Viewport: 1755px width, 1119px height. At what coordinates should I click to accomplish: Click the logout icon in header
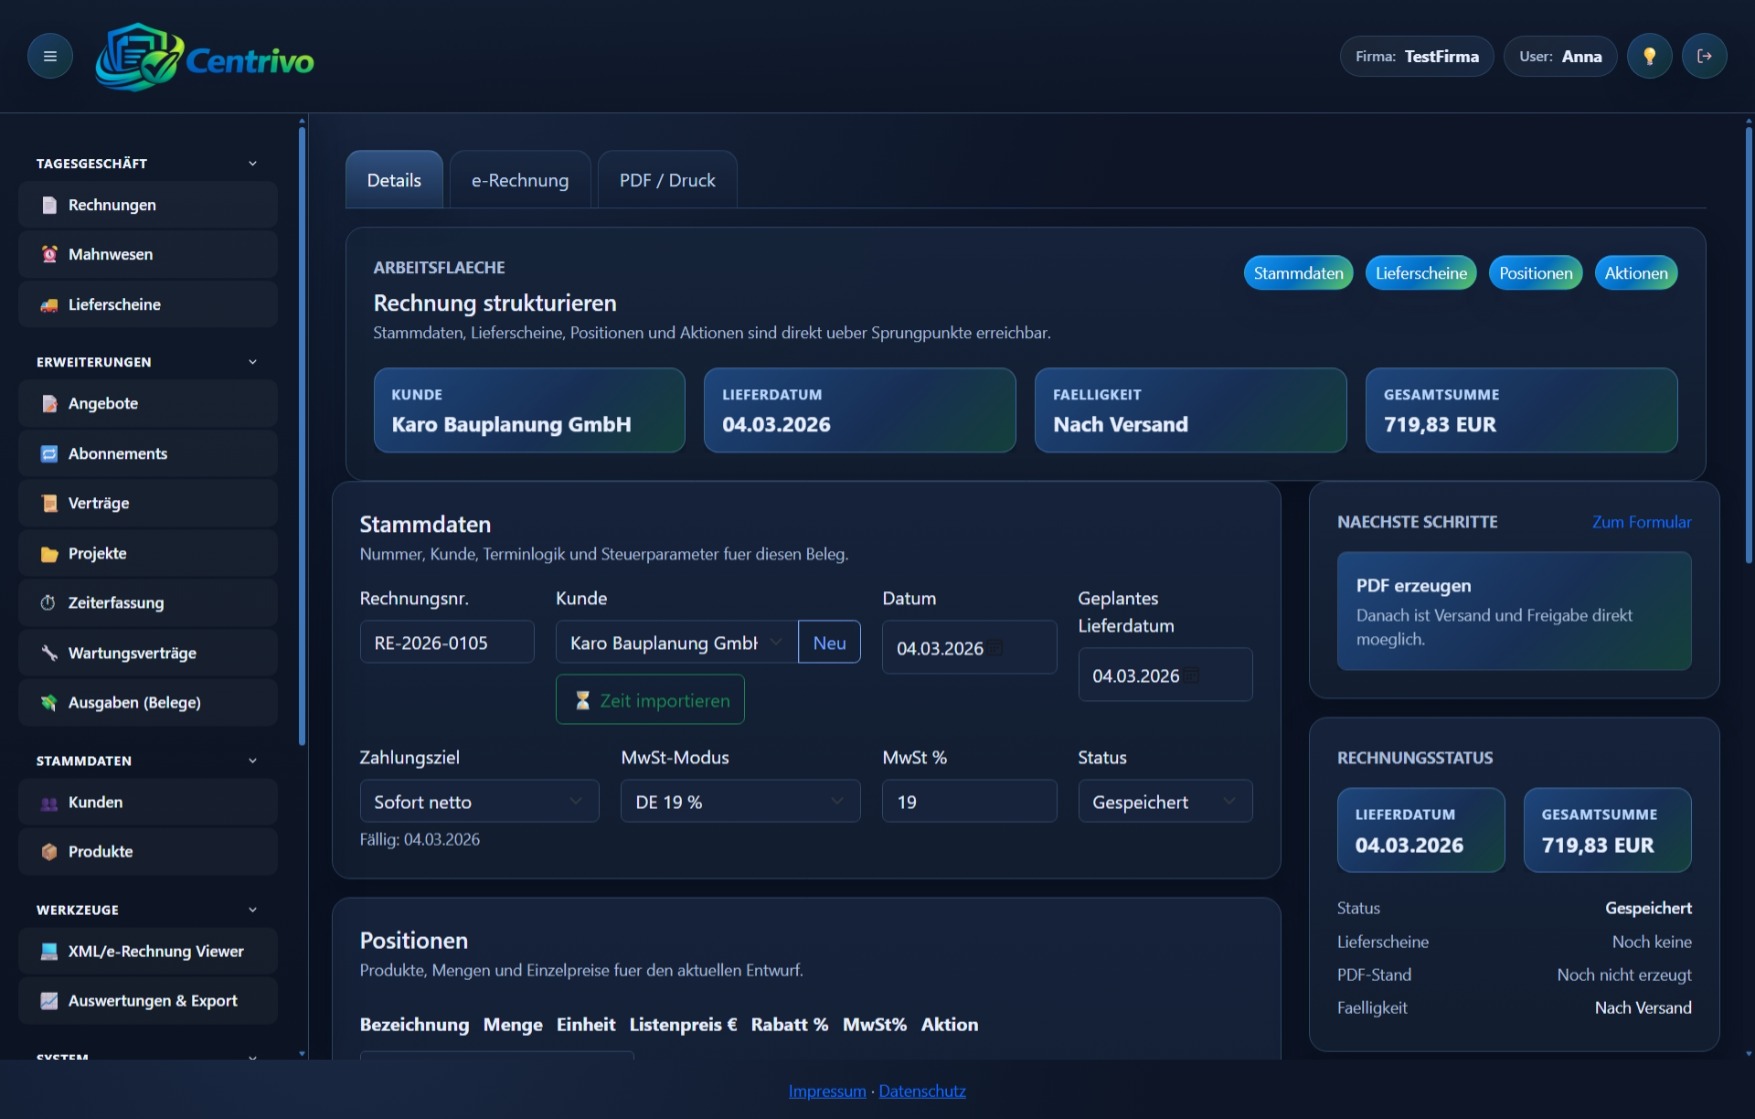pos(1704,56)
